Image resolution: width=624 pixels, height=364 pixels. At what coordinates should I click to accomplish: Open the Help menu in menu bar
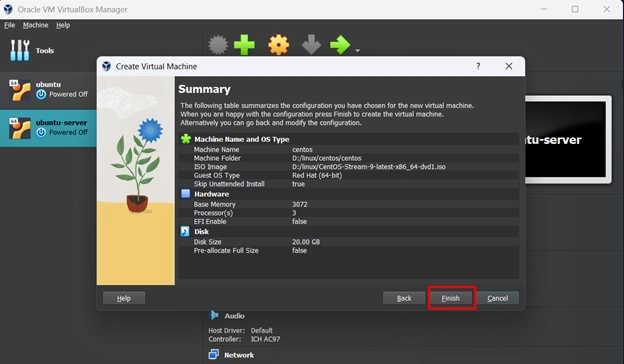pyautogui.click(x=63, y=25)
